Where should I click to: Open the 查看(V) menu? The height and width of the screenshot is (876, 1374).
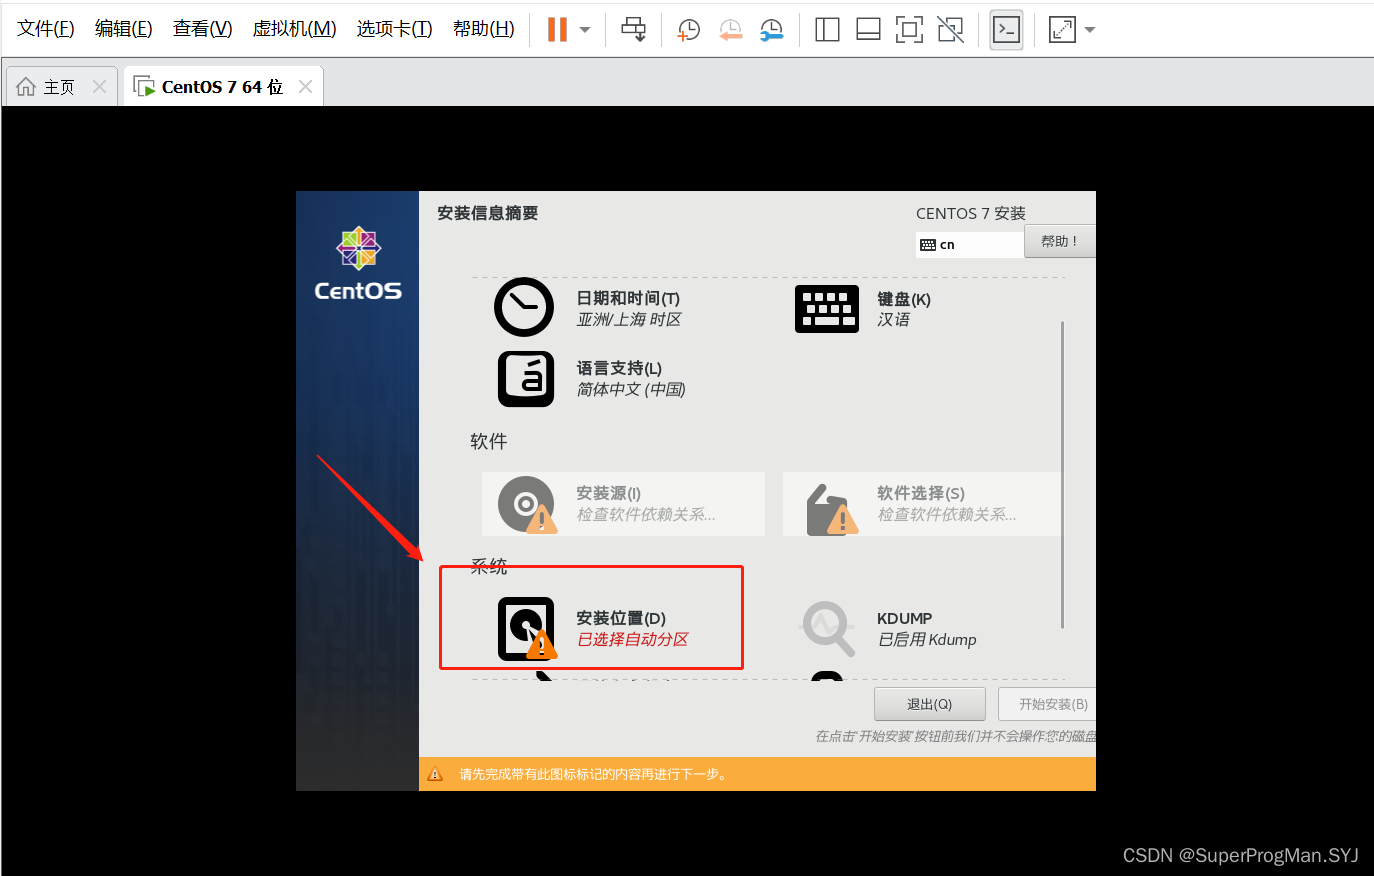coord(203,29)
